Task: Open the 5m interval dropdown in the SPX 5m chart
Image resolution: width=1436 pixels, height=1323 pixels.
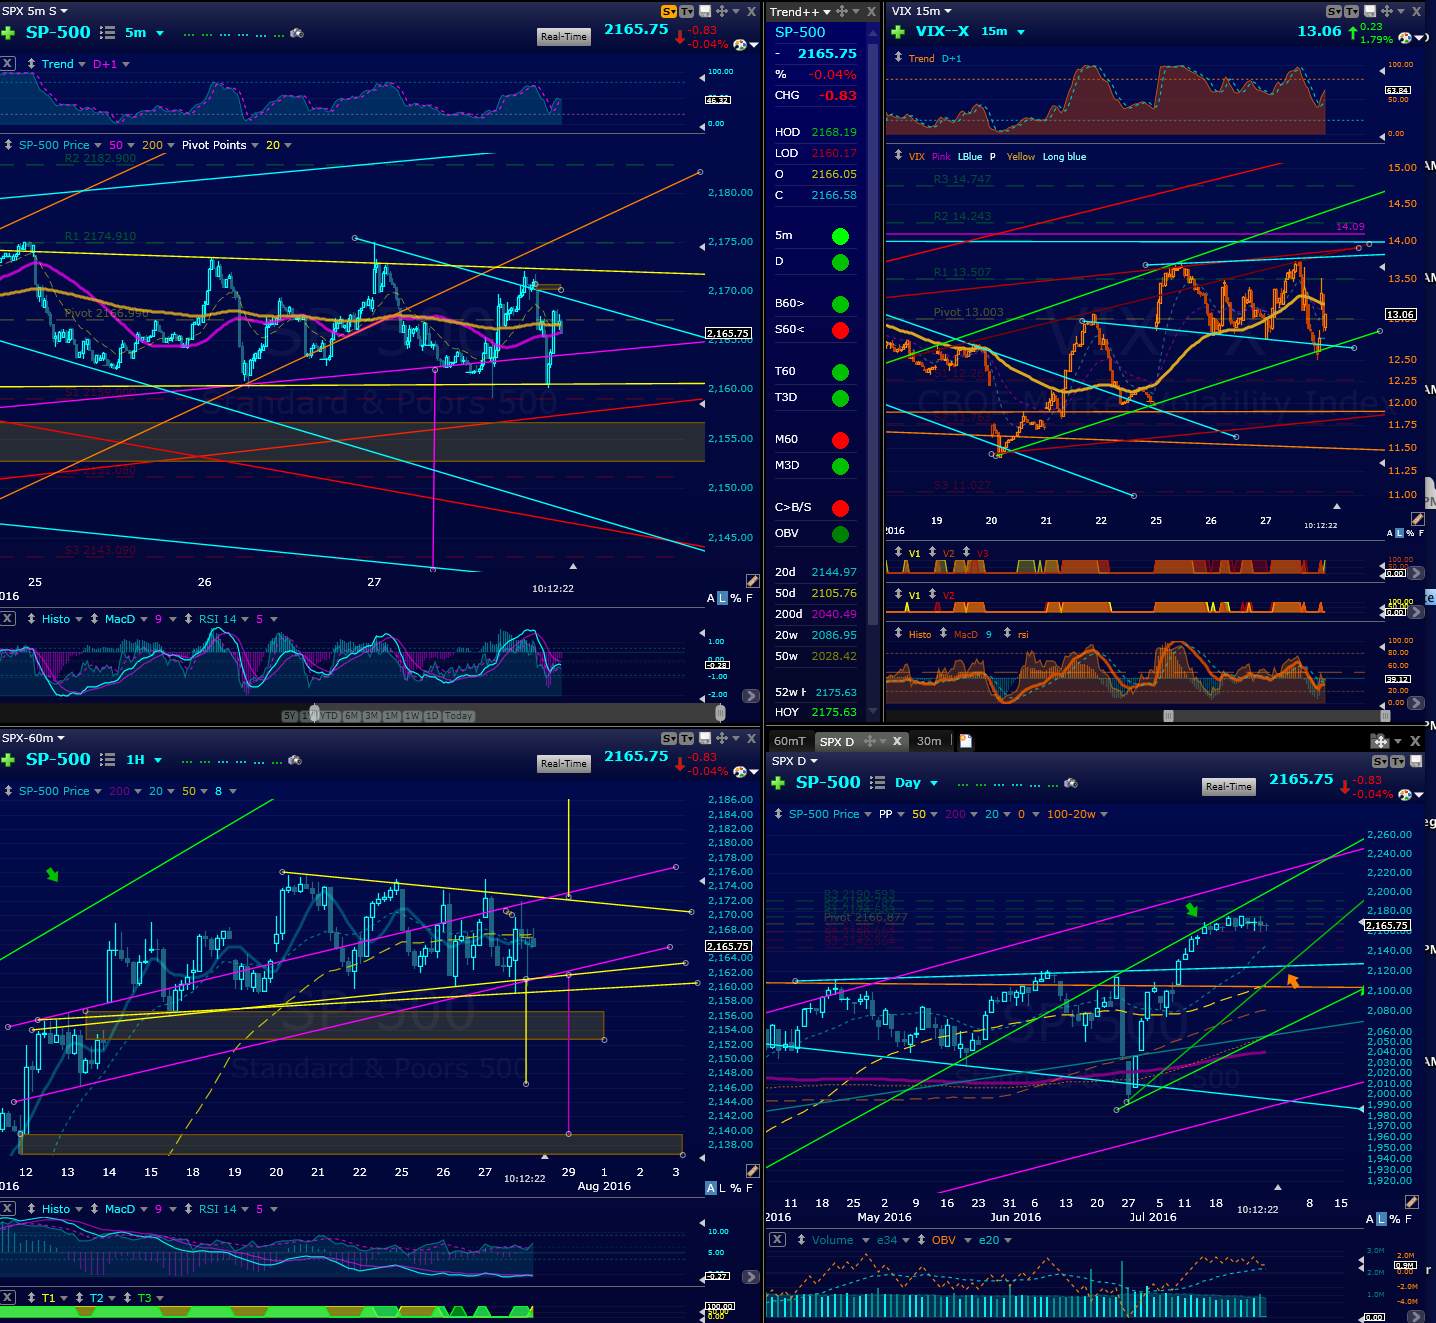Action: 160,33
